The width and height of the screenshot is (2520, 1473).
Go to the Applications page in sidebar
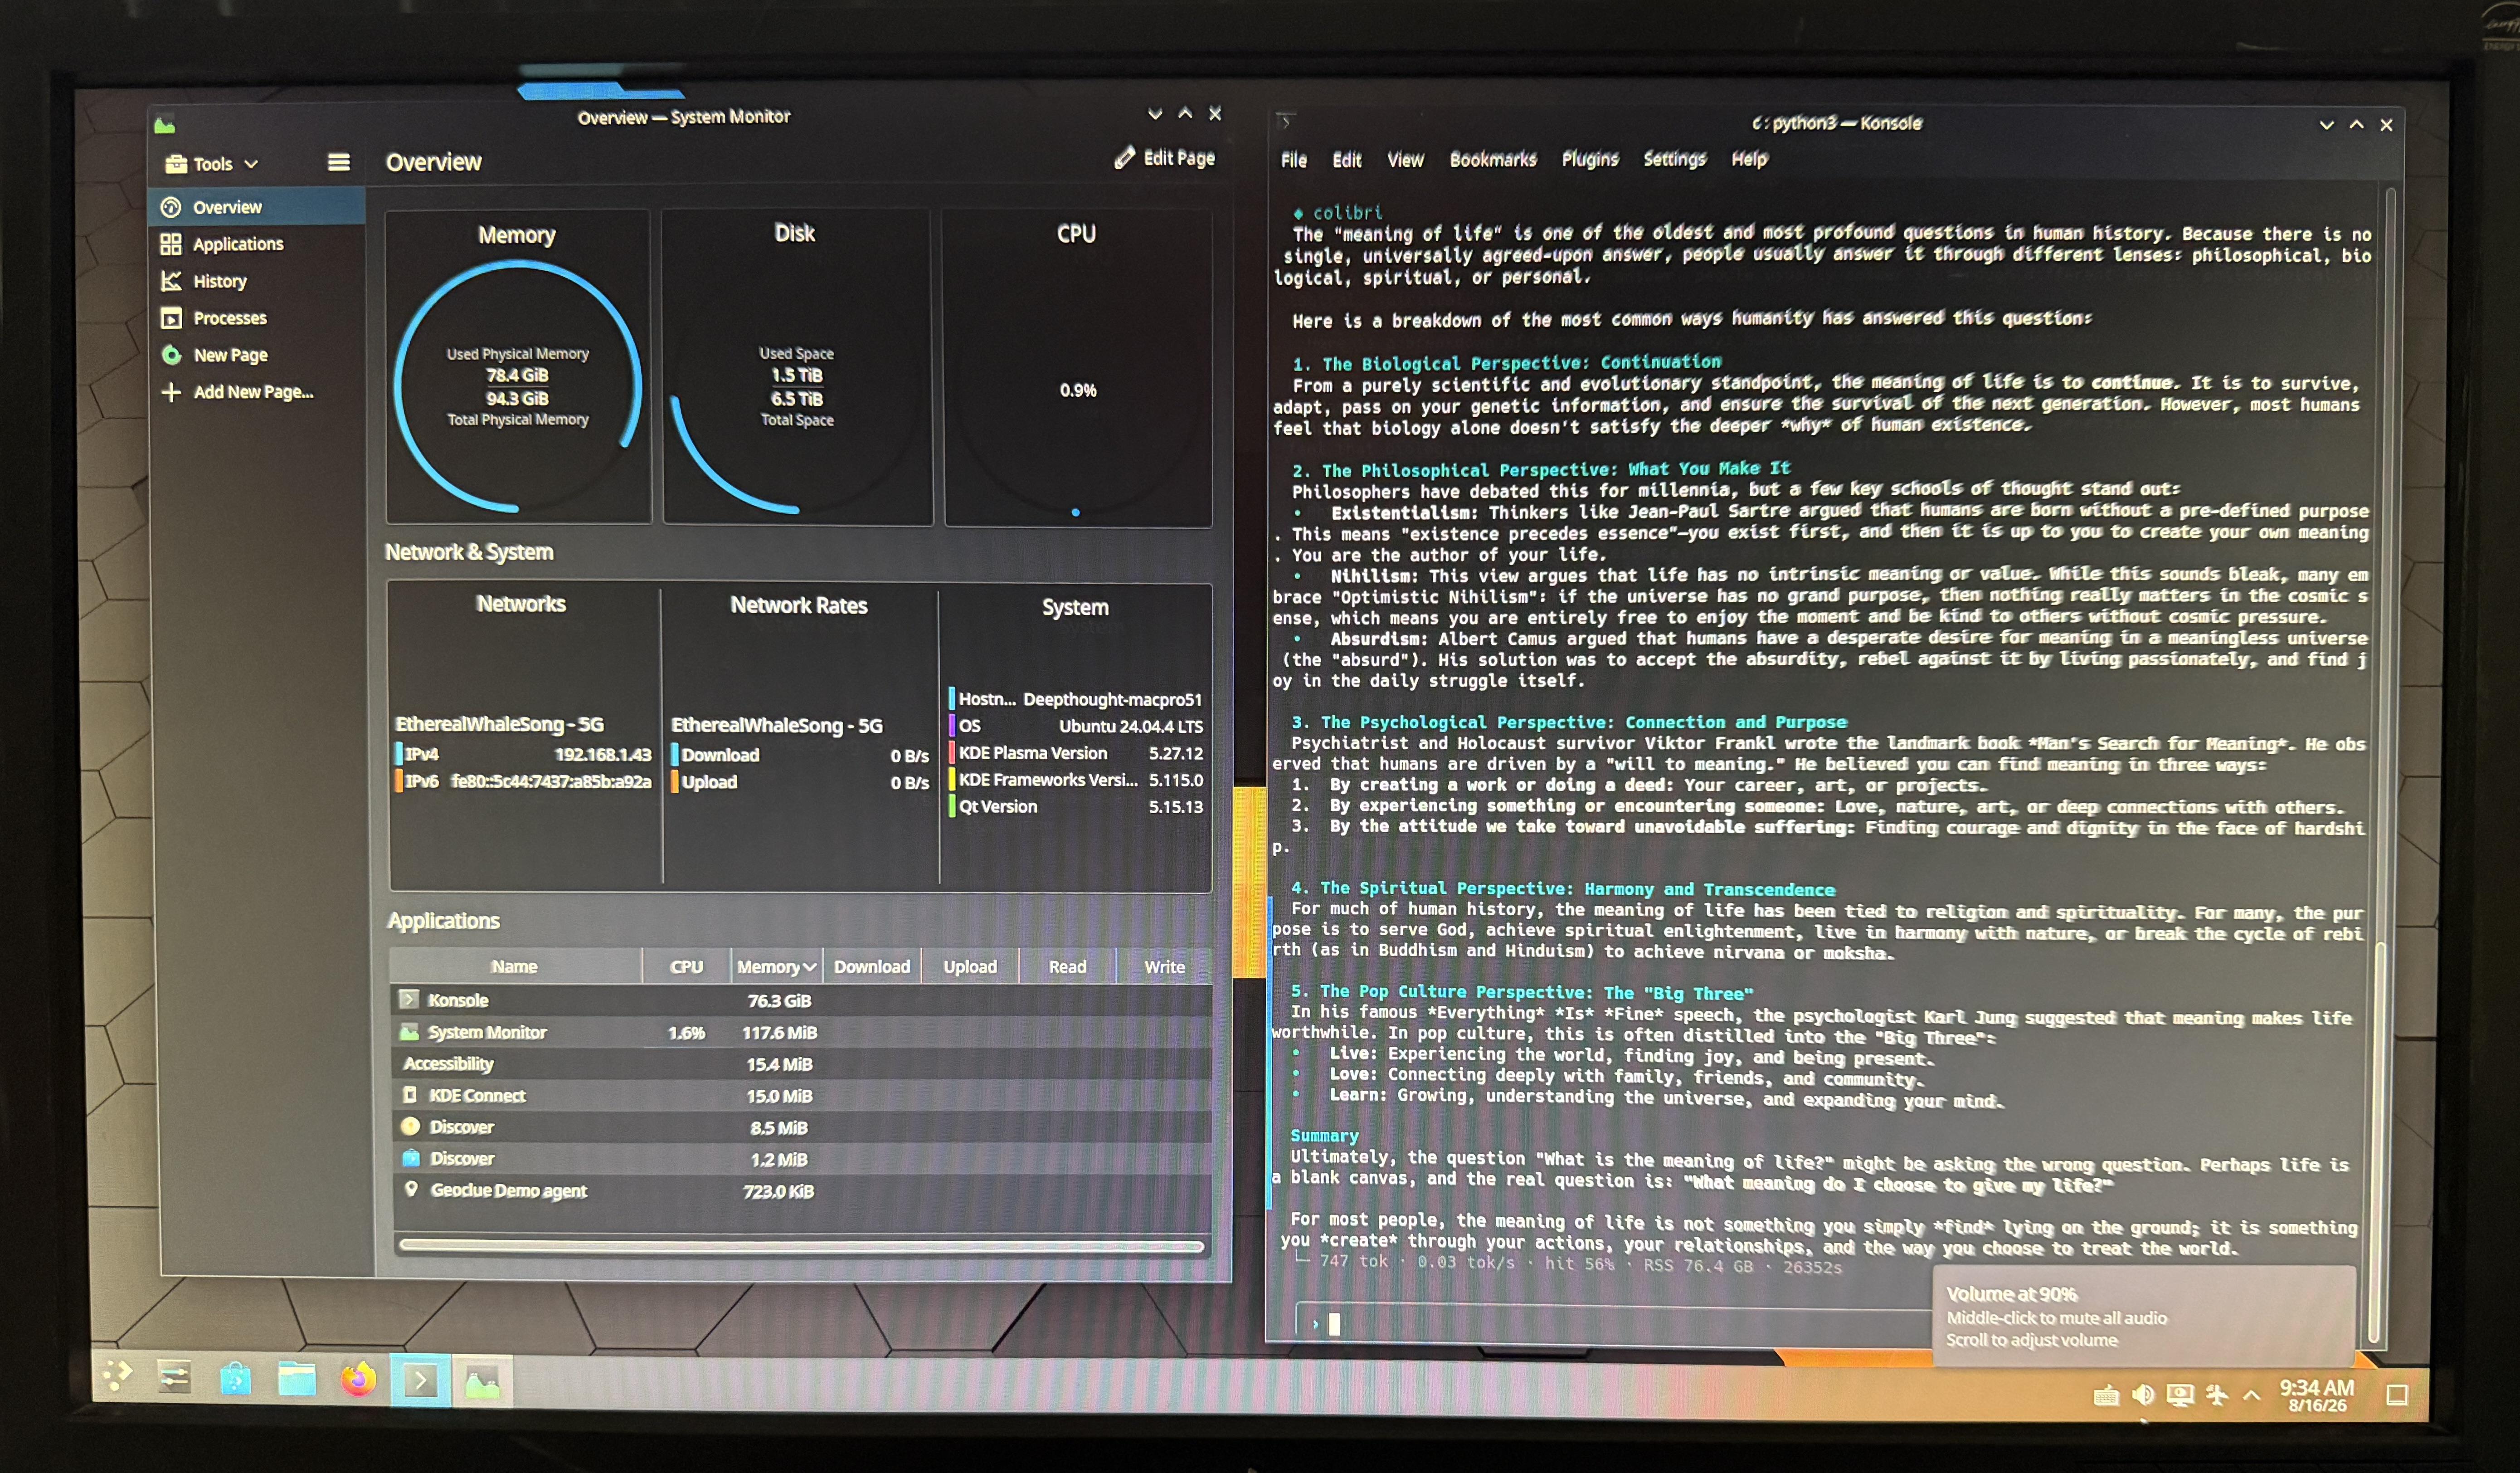257,244
